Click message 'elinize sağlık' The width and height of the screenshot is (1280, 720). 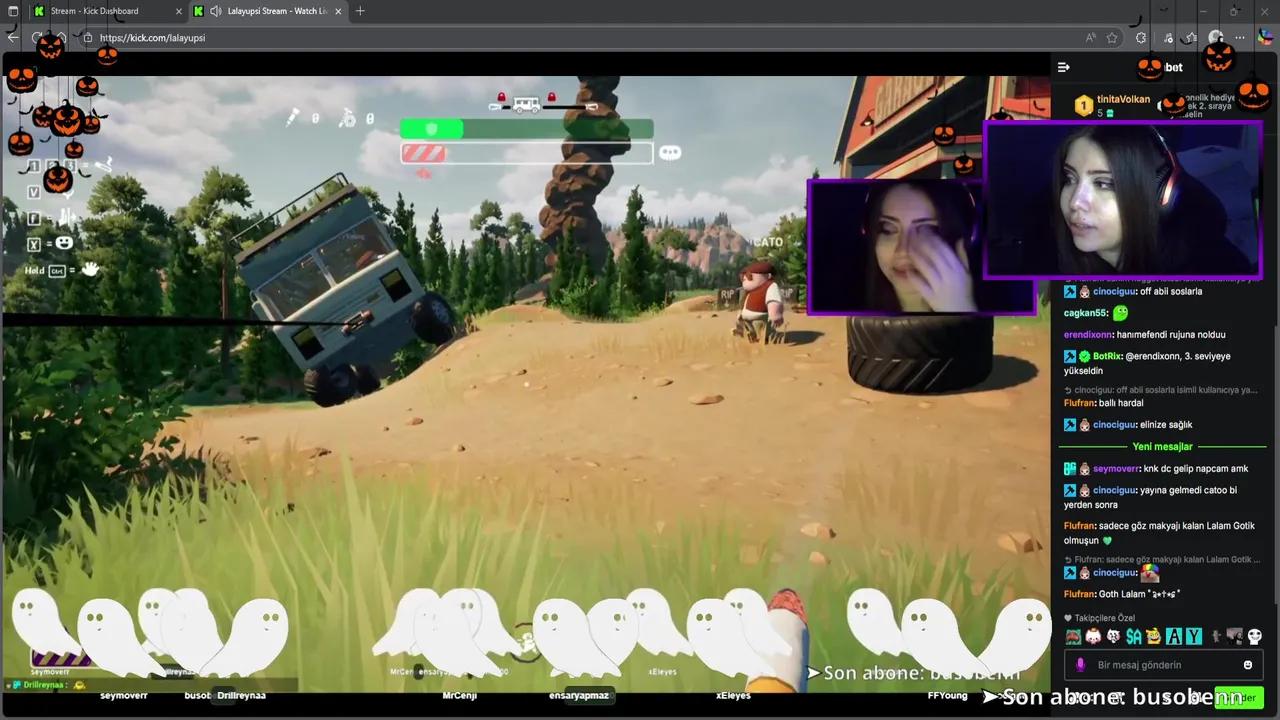tap(1166, 425)
